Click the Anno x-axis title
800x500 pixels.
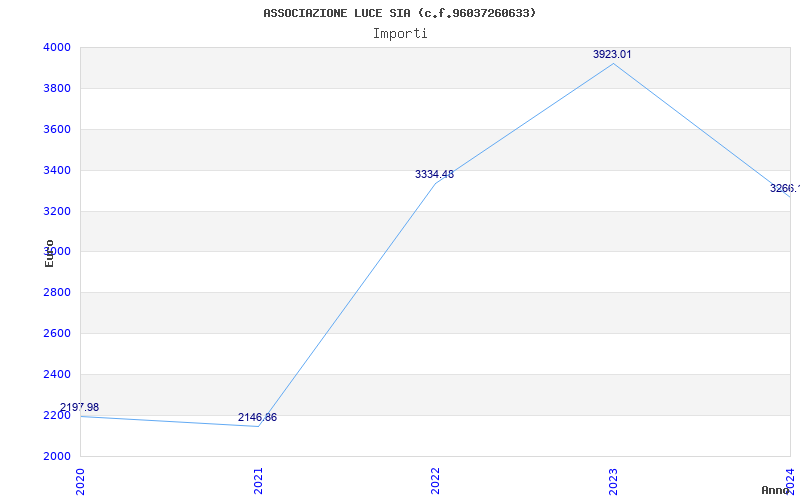[775, 490]
